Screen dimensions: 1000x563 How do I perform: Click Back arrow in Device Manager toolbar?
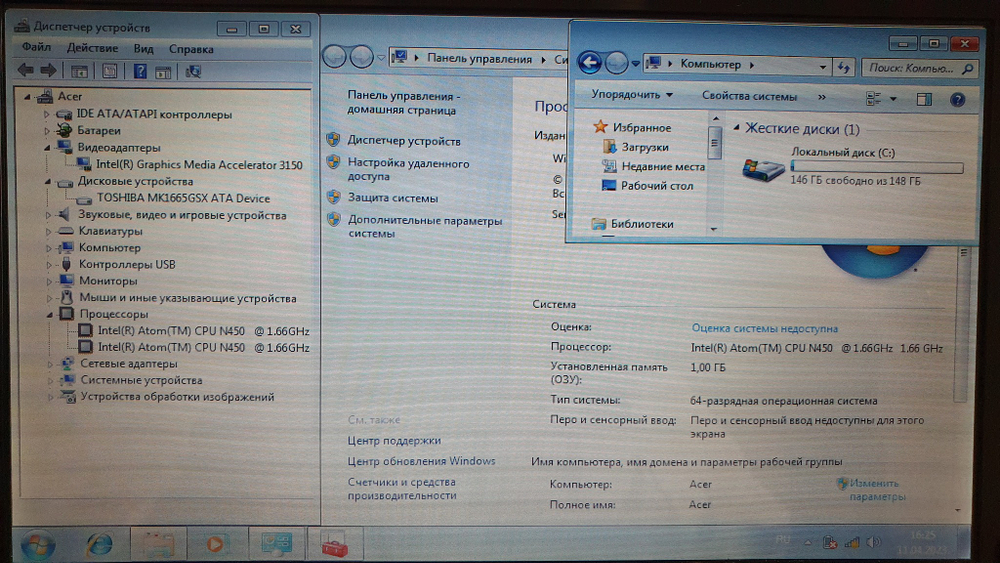26,71
